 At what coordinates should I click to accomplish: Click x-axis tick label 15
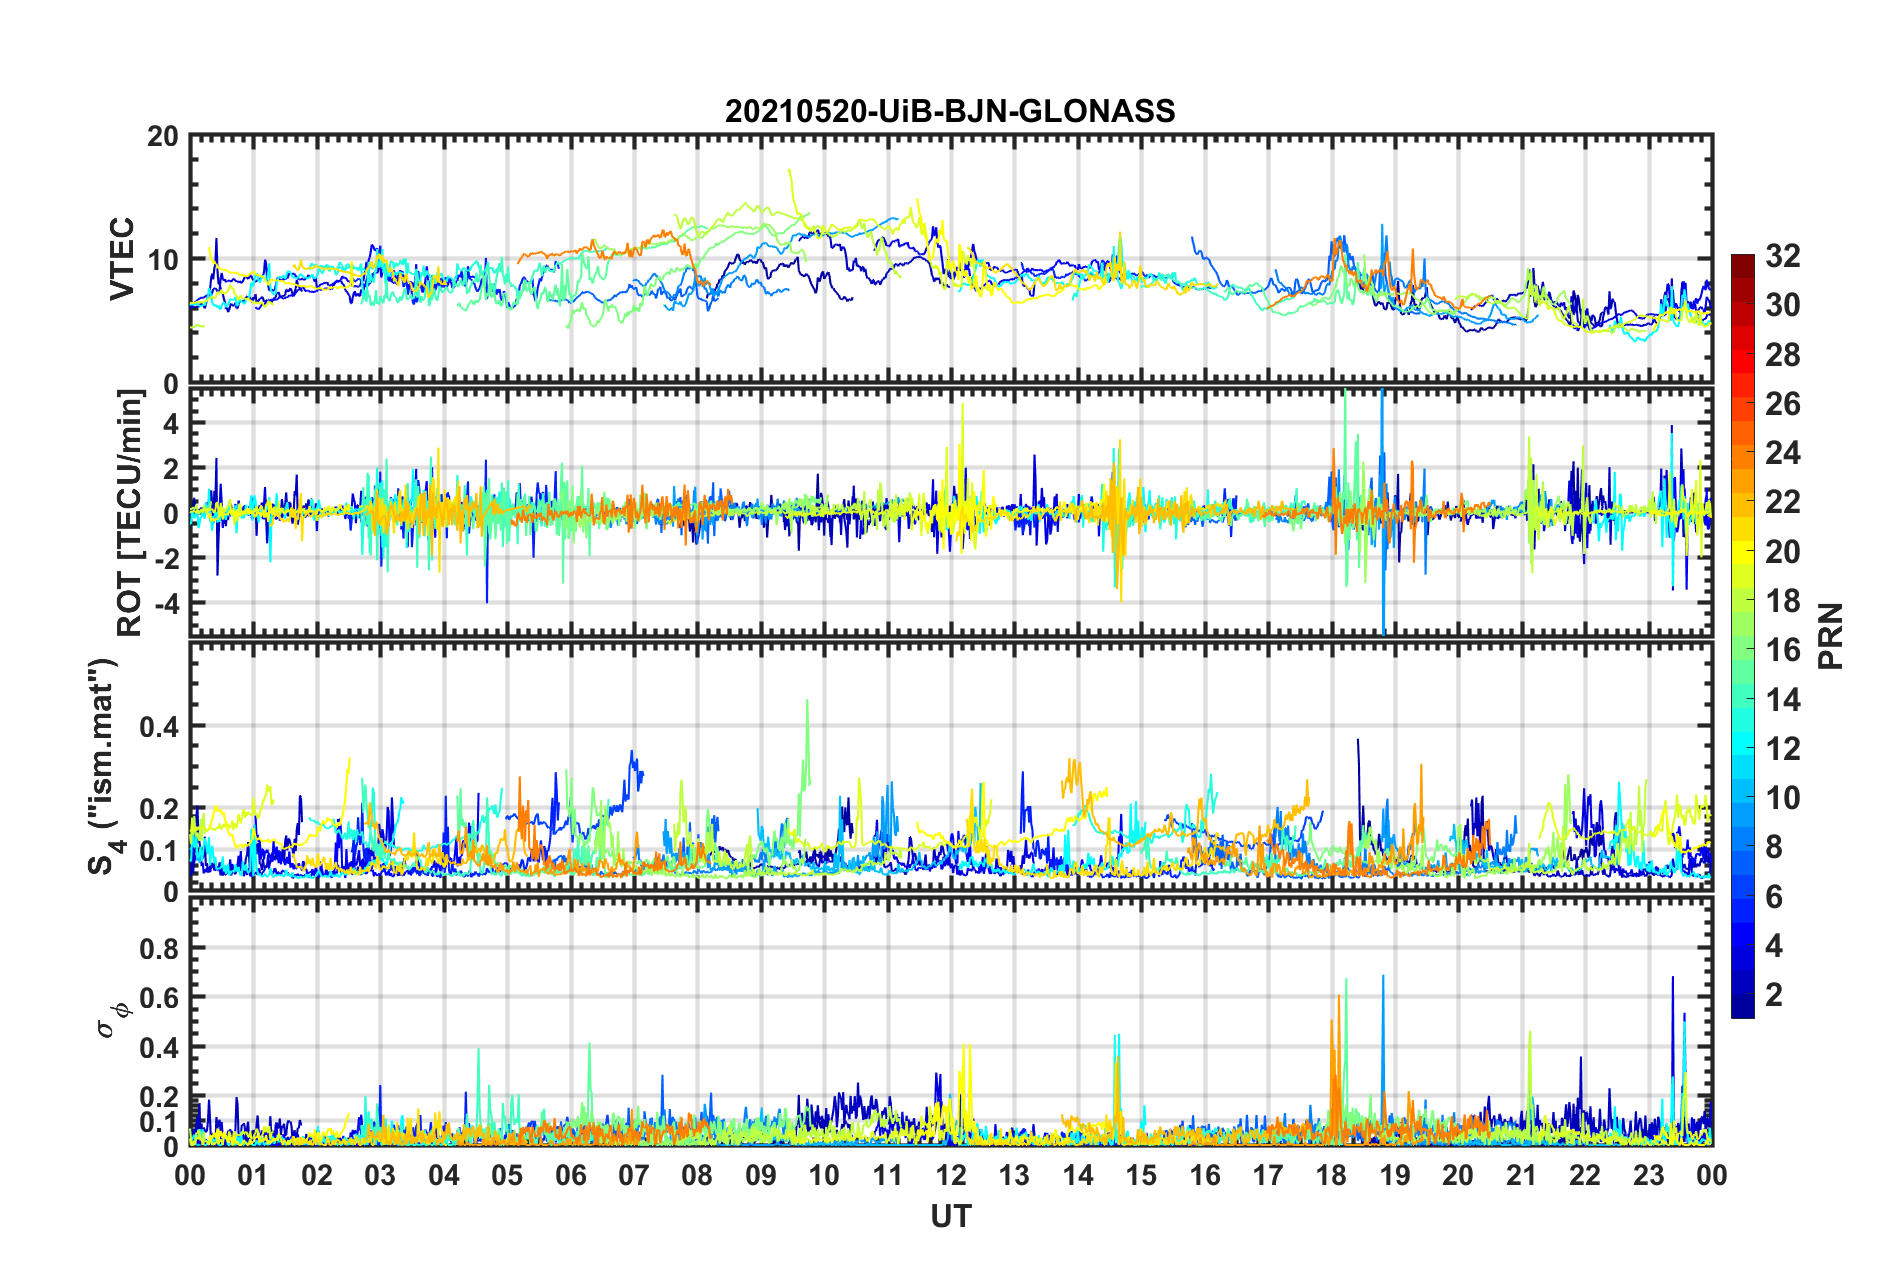1141,1175
